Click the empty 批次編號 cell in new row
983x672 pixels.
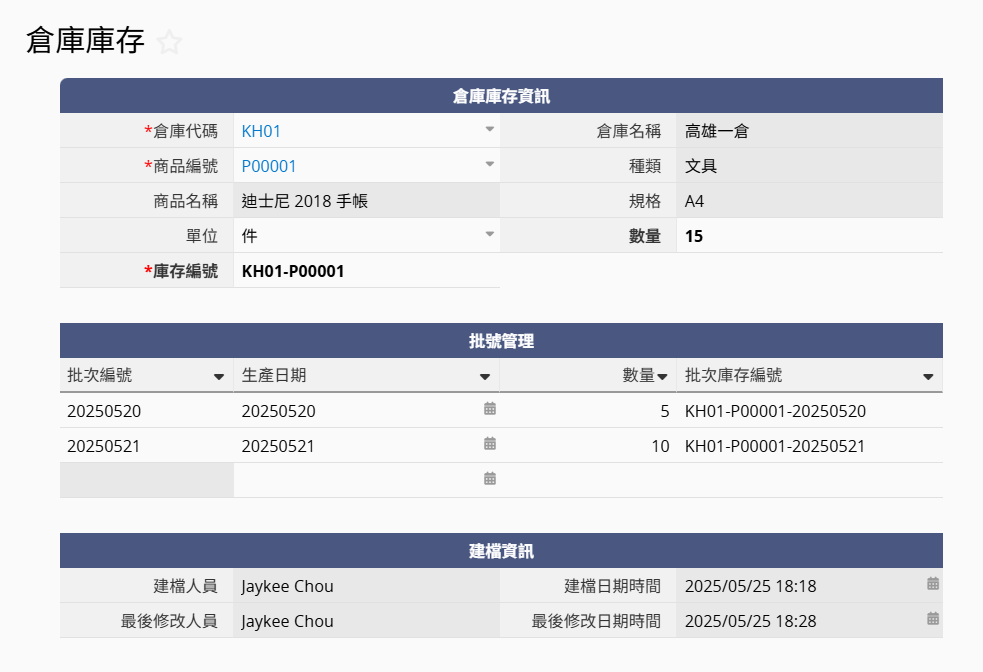coord(146,480)
